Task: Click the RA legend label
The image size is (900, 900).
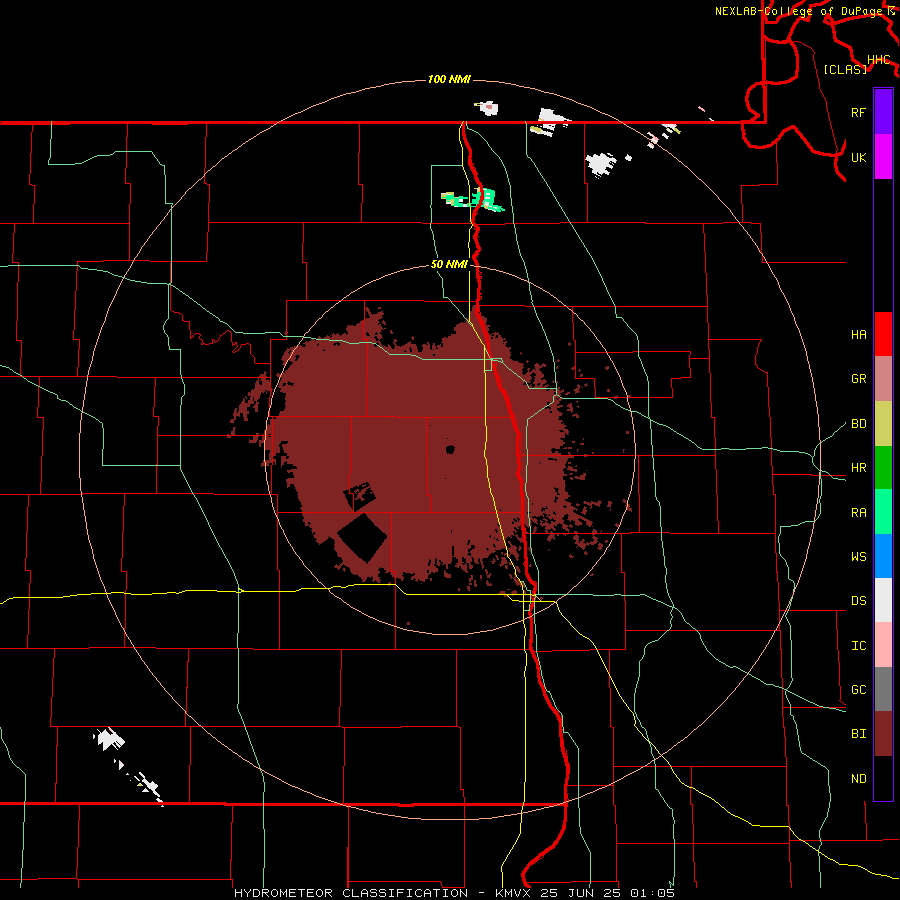Action: [x=858, y=513]
